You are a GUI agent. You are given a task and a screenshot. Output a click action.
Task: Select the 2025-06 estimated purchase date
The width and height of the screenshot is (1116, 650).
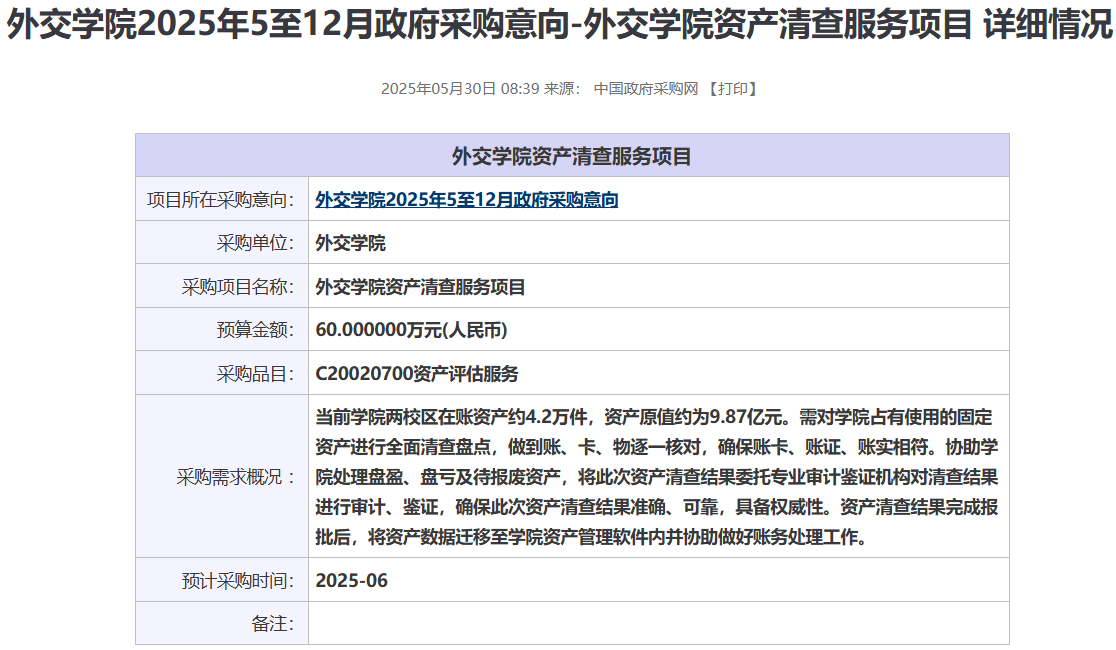[x=351, y=580]
